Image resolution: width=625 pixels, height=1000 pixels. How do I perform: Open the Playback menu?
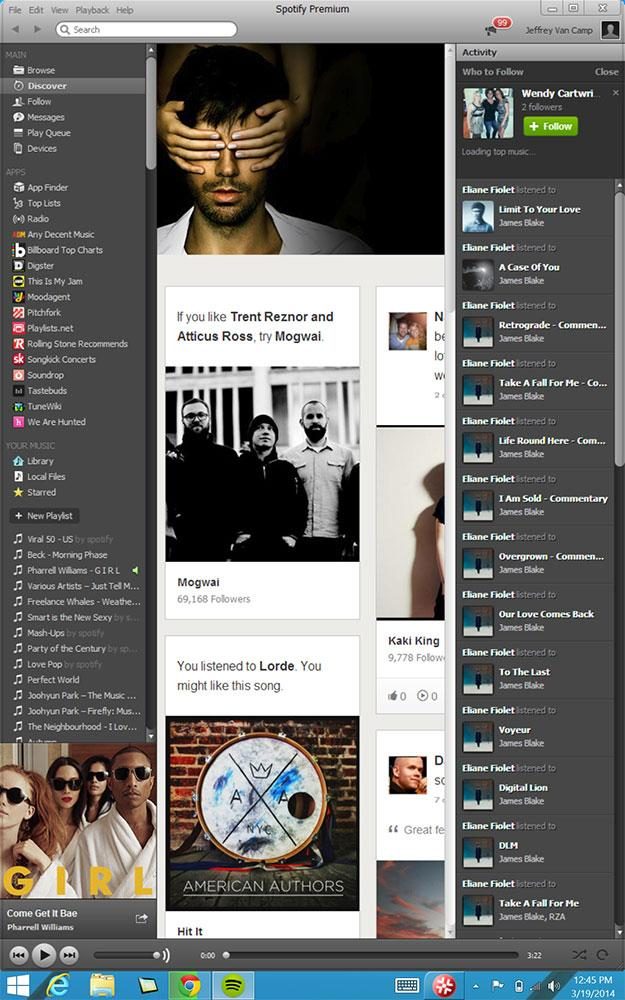(x=92, y=10)
